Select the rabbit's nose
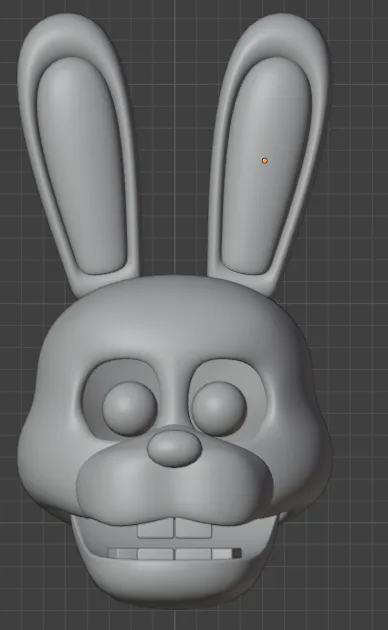The width and height of the screenshot is (388, 630). coord(174,448)
